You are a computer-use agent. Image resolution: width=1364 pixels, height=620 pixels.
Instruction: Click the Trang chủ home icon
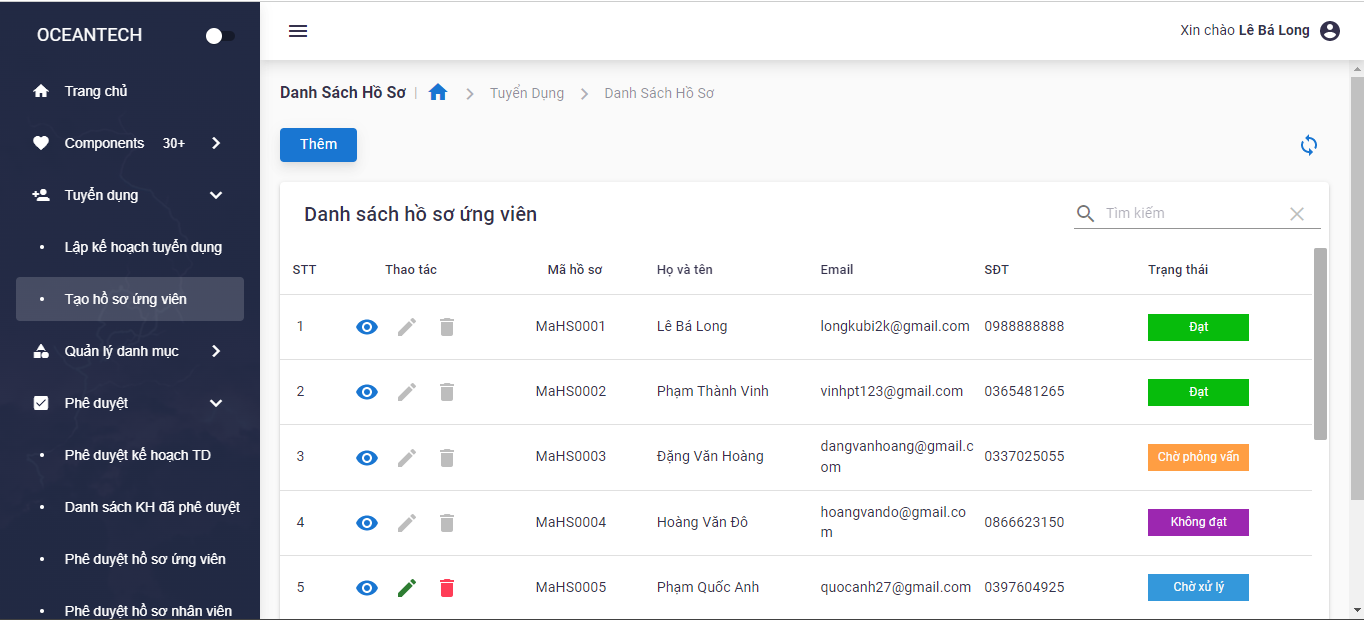41,91
